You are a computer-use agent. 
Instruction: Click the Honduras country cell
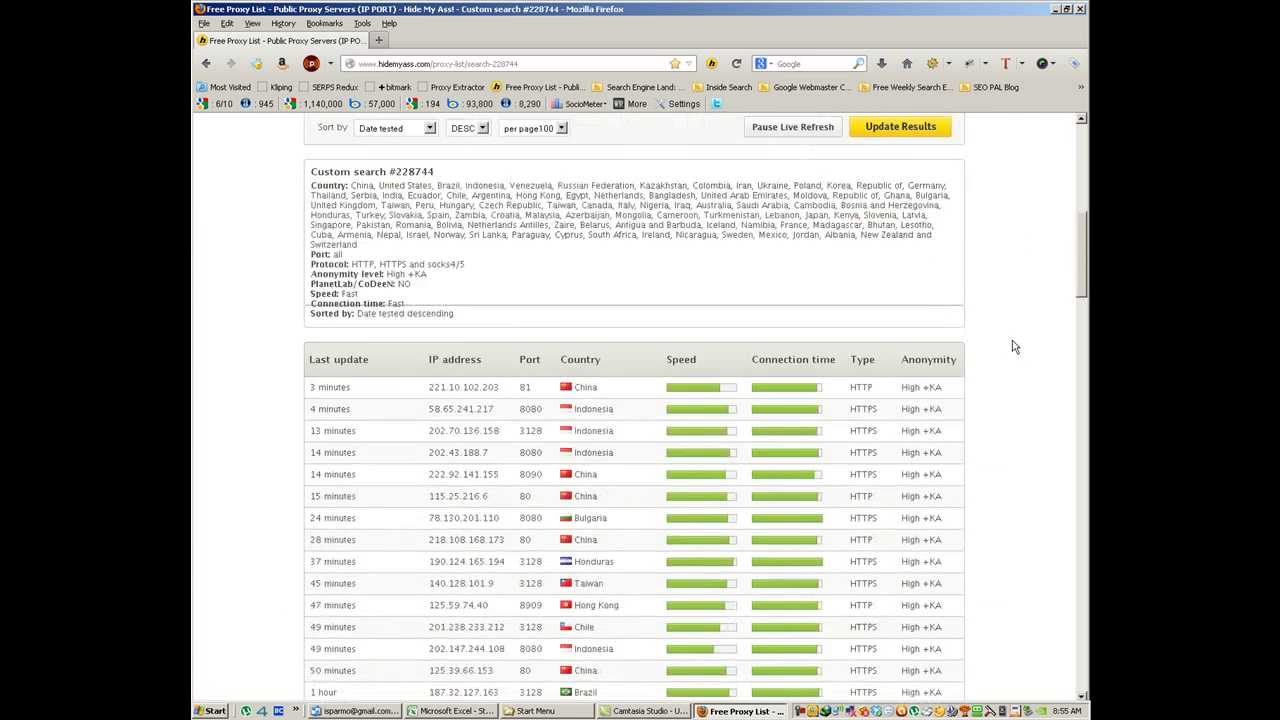(587, 562)
